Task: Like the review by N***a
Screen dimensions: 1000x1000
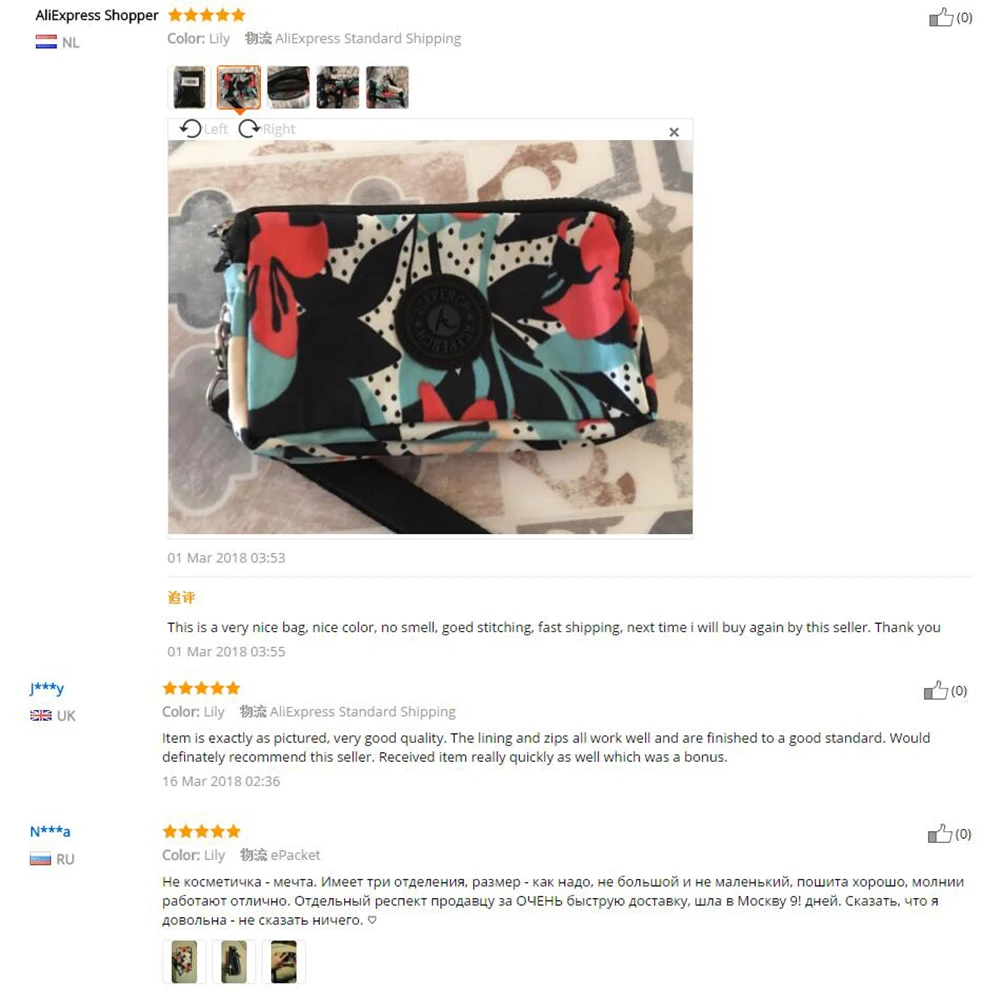Action: pyautogui.click(x=939, y=834)
